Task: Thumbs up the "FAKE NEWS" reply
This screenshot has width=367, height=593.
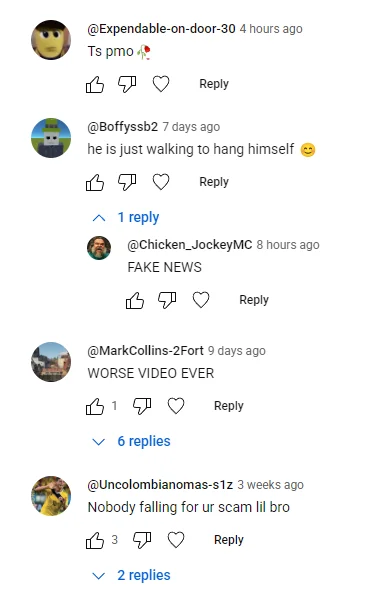Action: (x=135, y=300)
